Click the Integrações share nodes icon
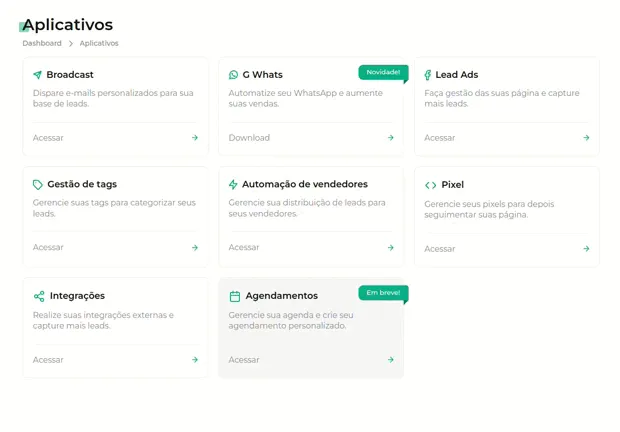 39,296
